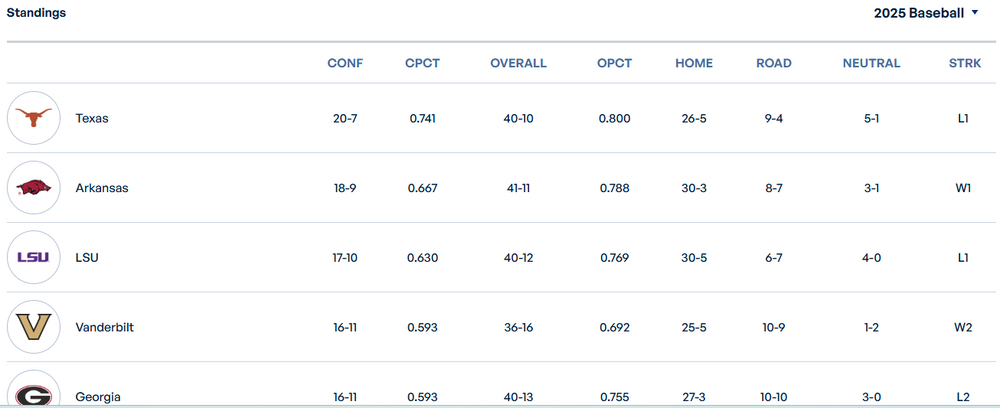Click the Vanderbilt Commodores logo icon
The image size is (1000, 408).
(35, 327)
